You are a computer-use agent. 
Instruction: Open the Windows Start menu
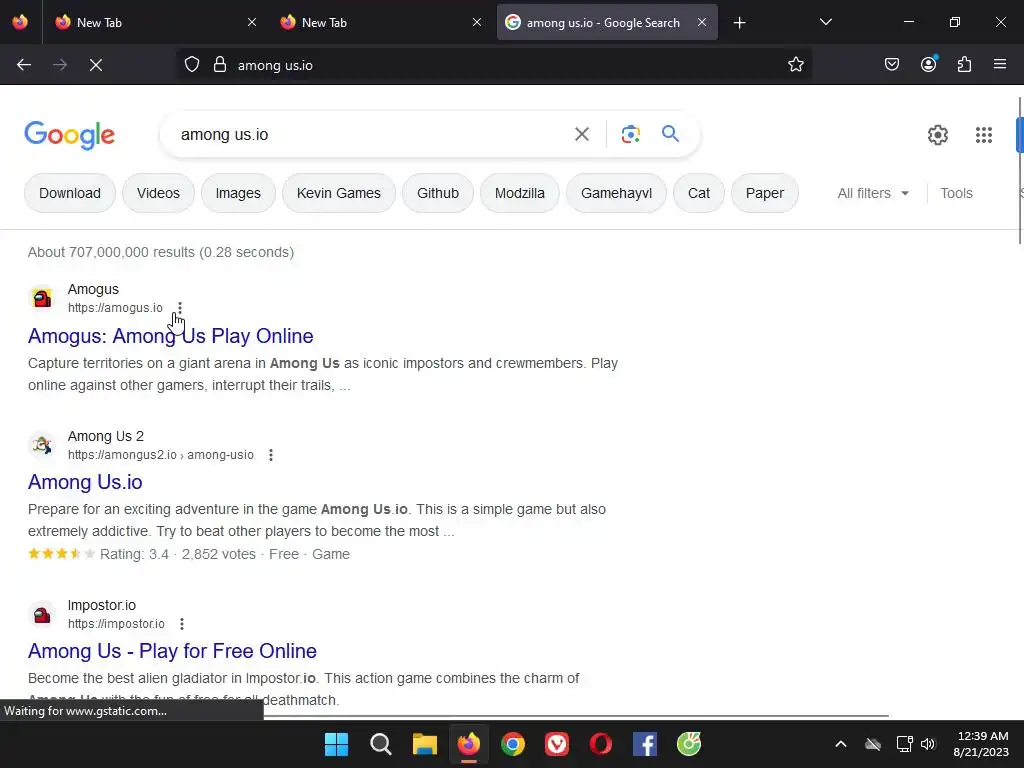[336, 744]
